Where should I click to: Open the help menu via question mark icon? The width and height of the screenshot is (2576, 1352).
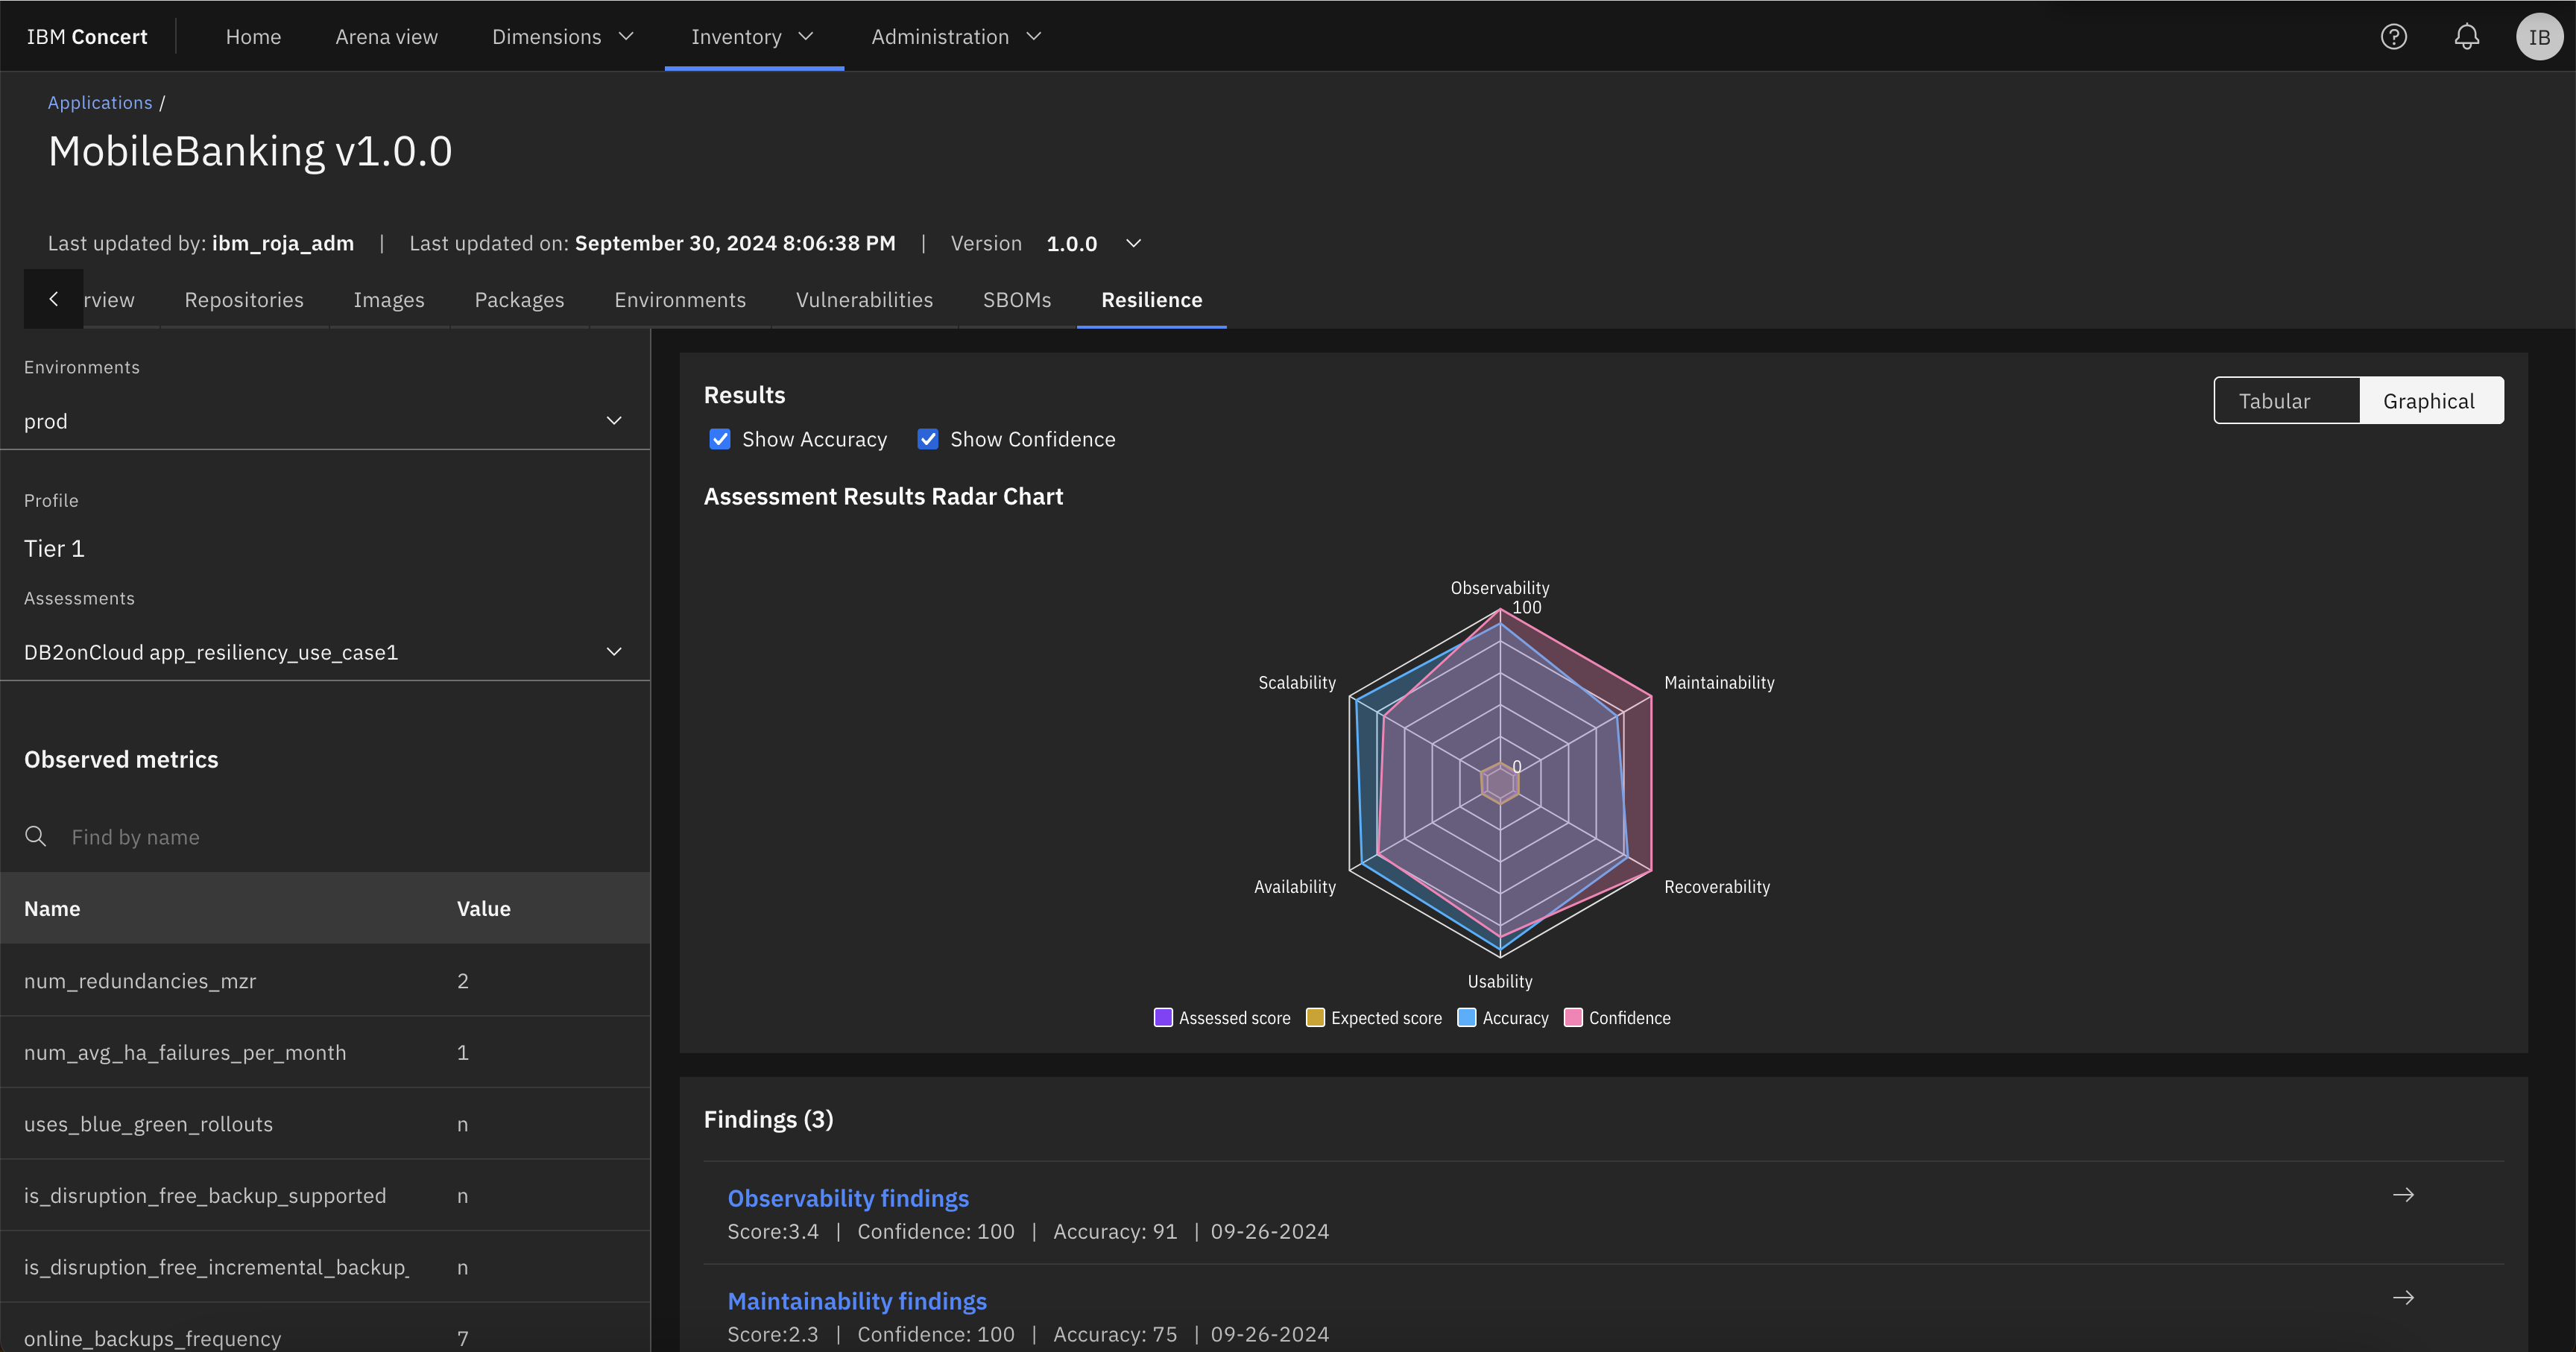[x=2394, y=36]
